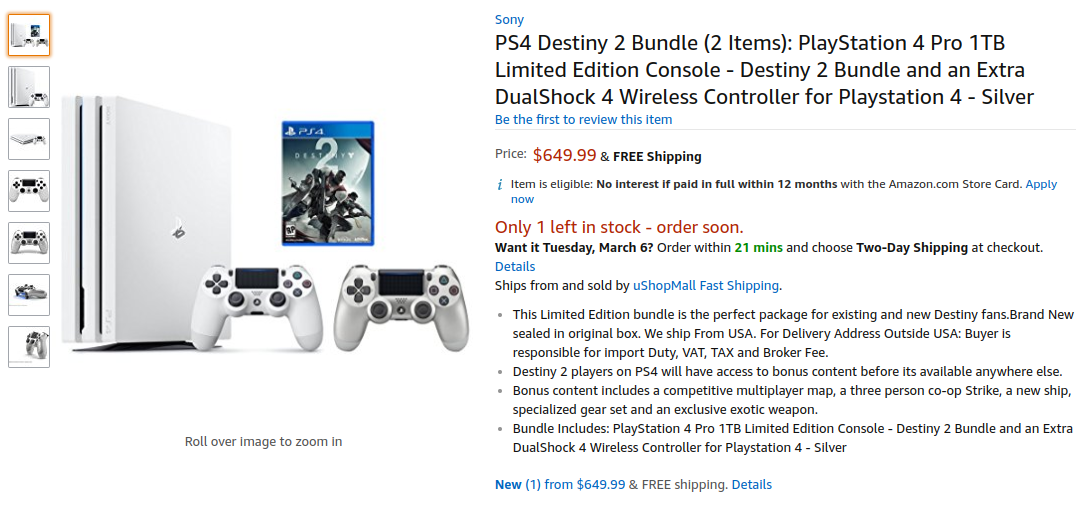The image size is (1092, 508).
Task: Open the Sony brand link
Action: click(x=509, y=20)
